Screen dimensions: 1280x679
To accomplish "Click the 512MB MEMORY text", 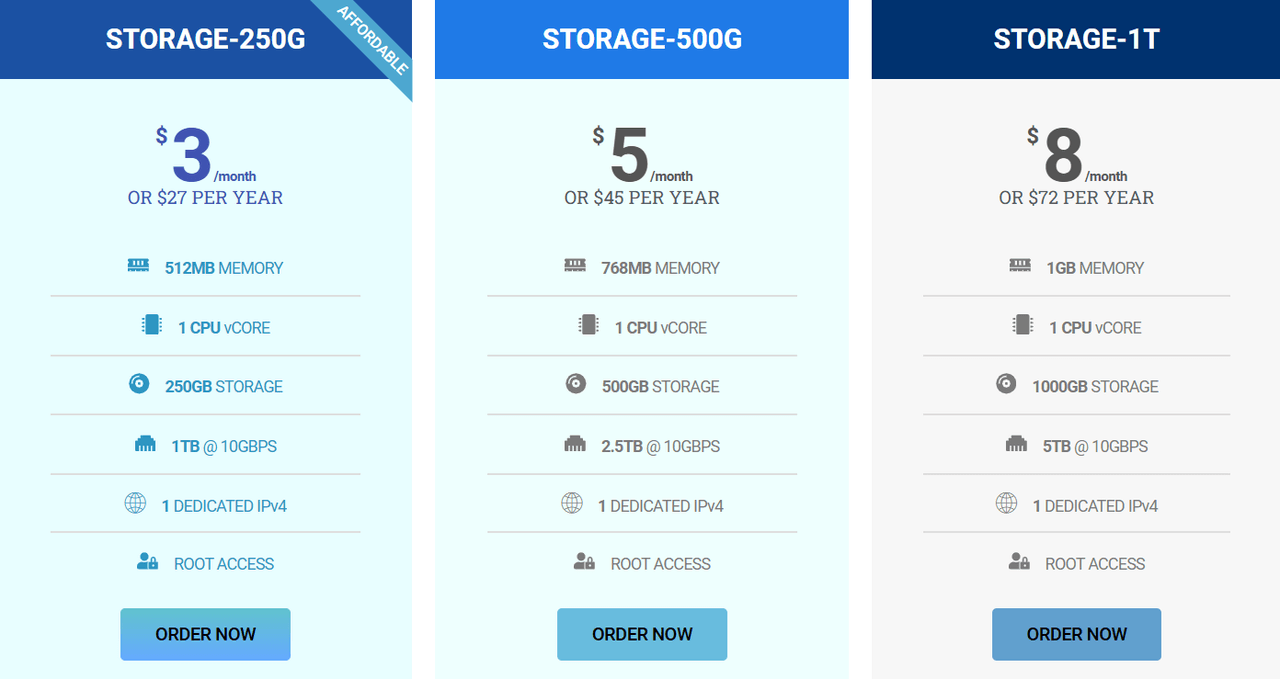I will tap(224, 268).
